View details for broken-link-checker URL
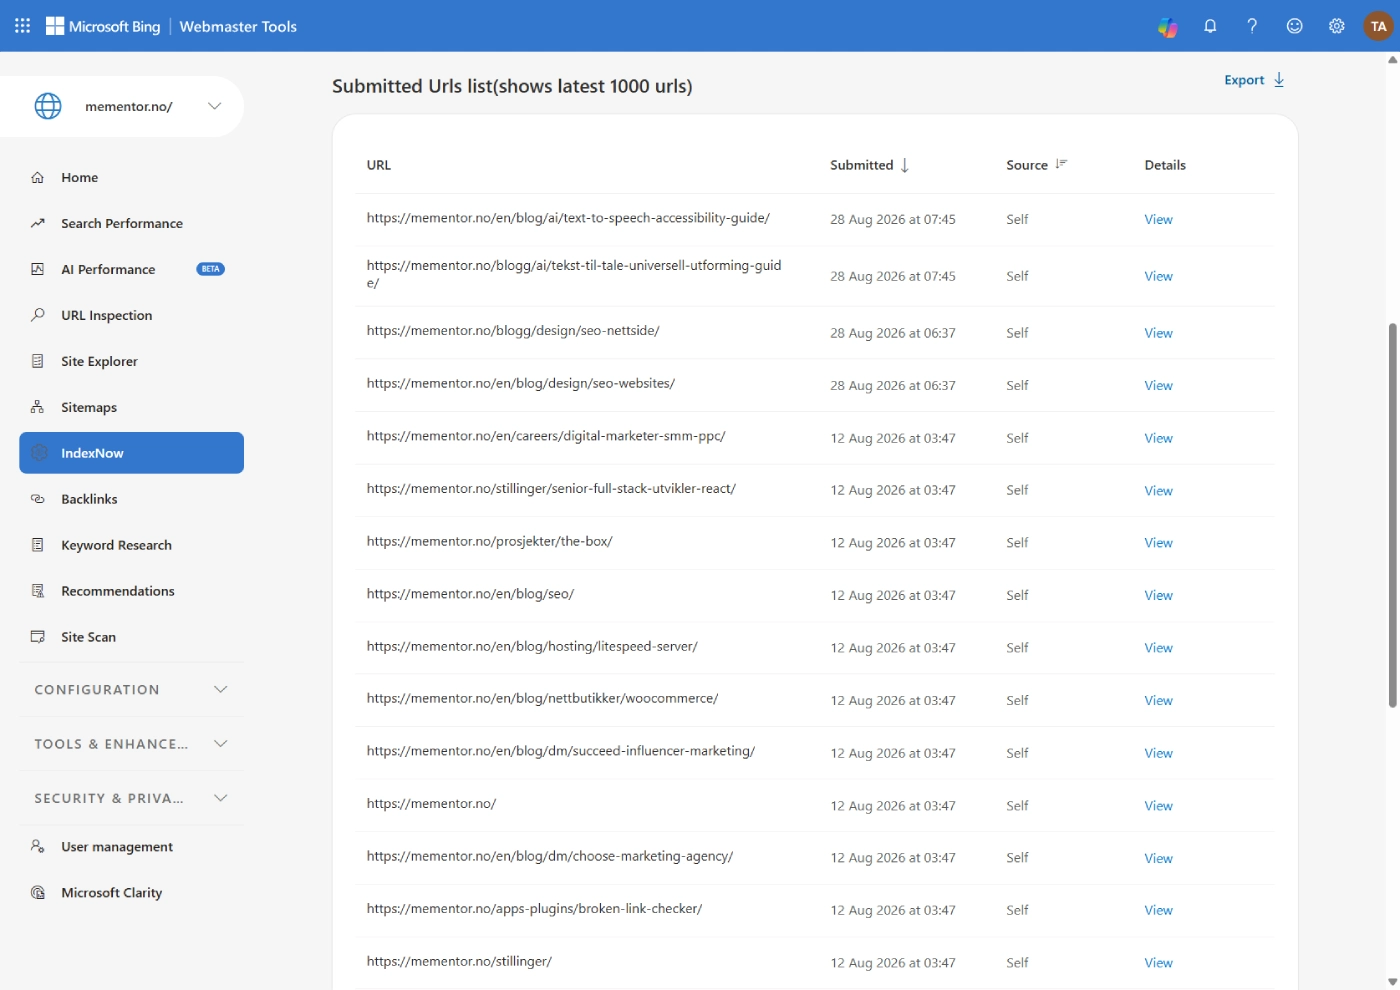 tap(1158, 910)
